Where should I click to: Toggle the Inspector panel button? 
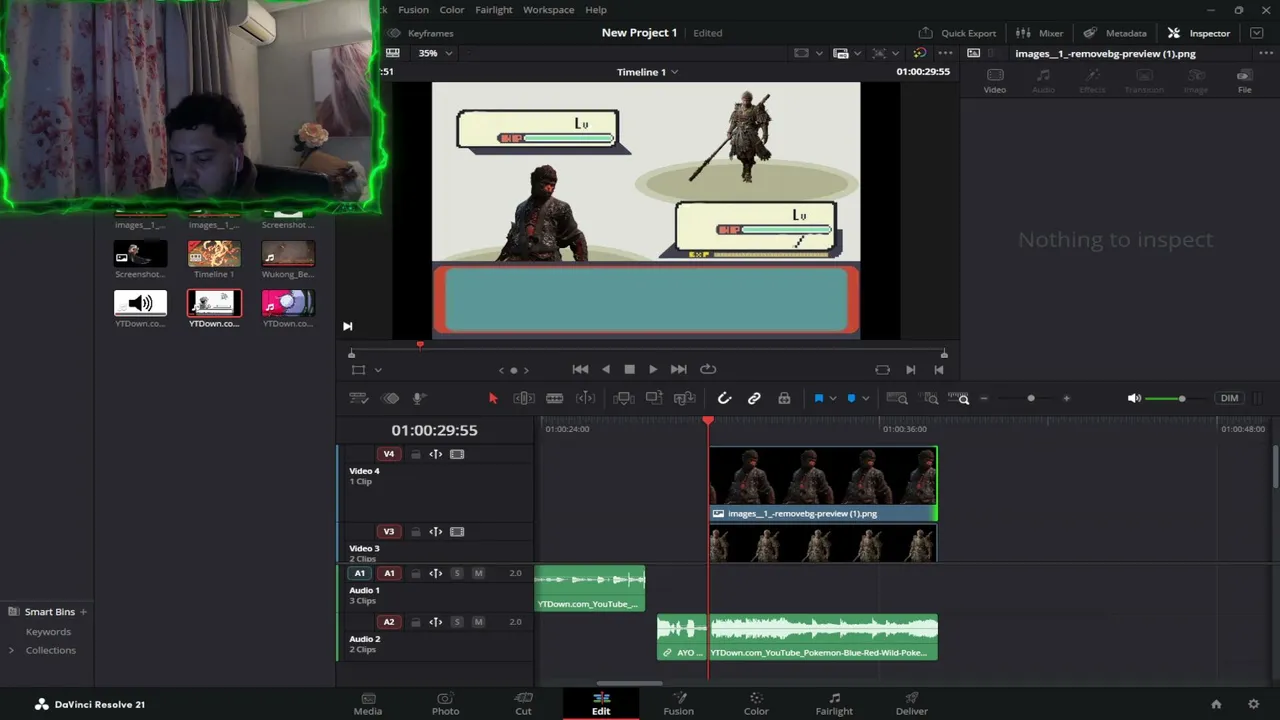click(1198, 33)
